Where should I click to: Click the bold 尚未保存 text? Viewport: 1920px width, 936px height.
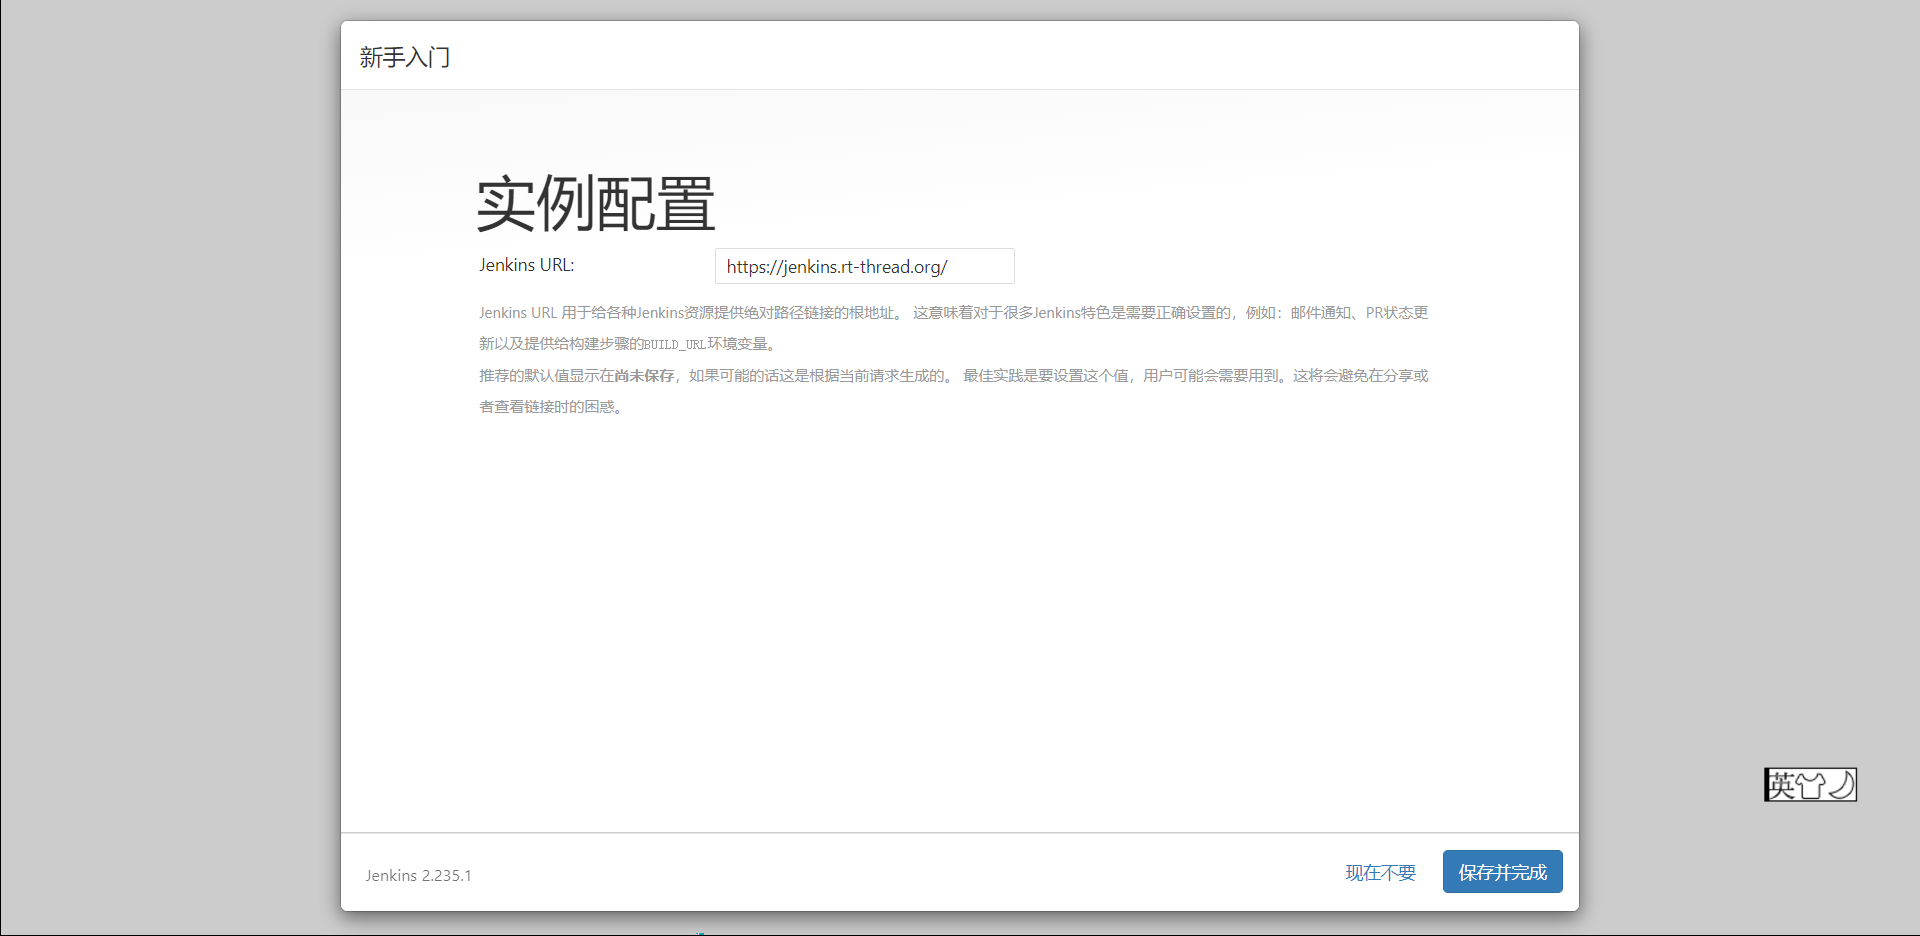click(x=645, y=376)
